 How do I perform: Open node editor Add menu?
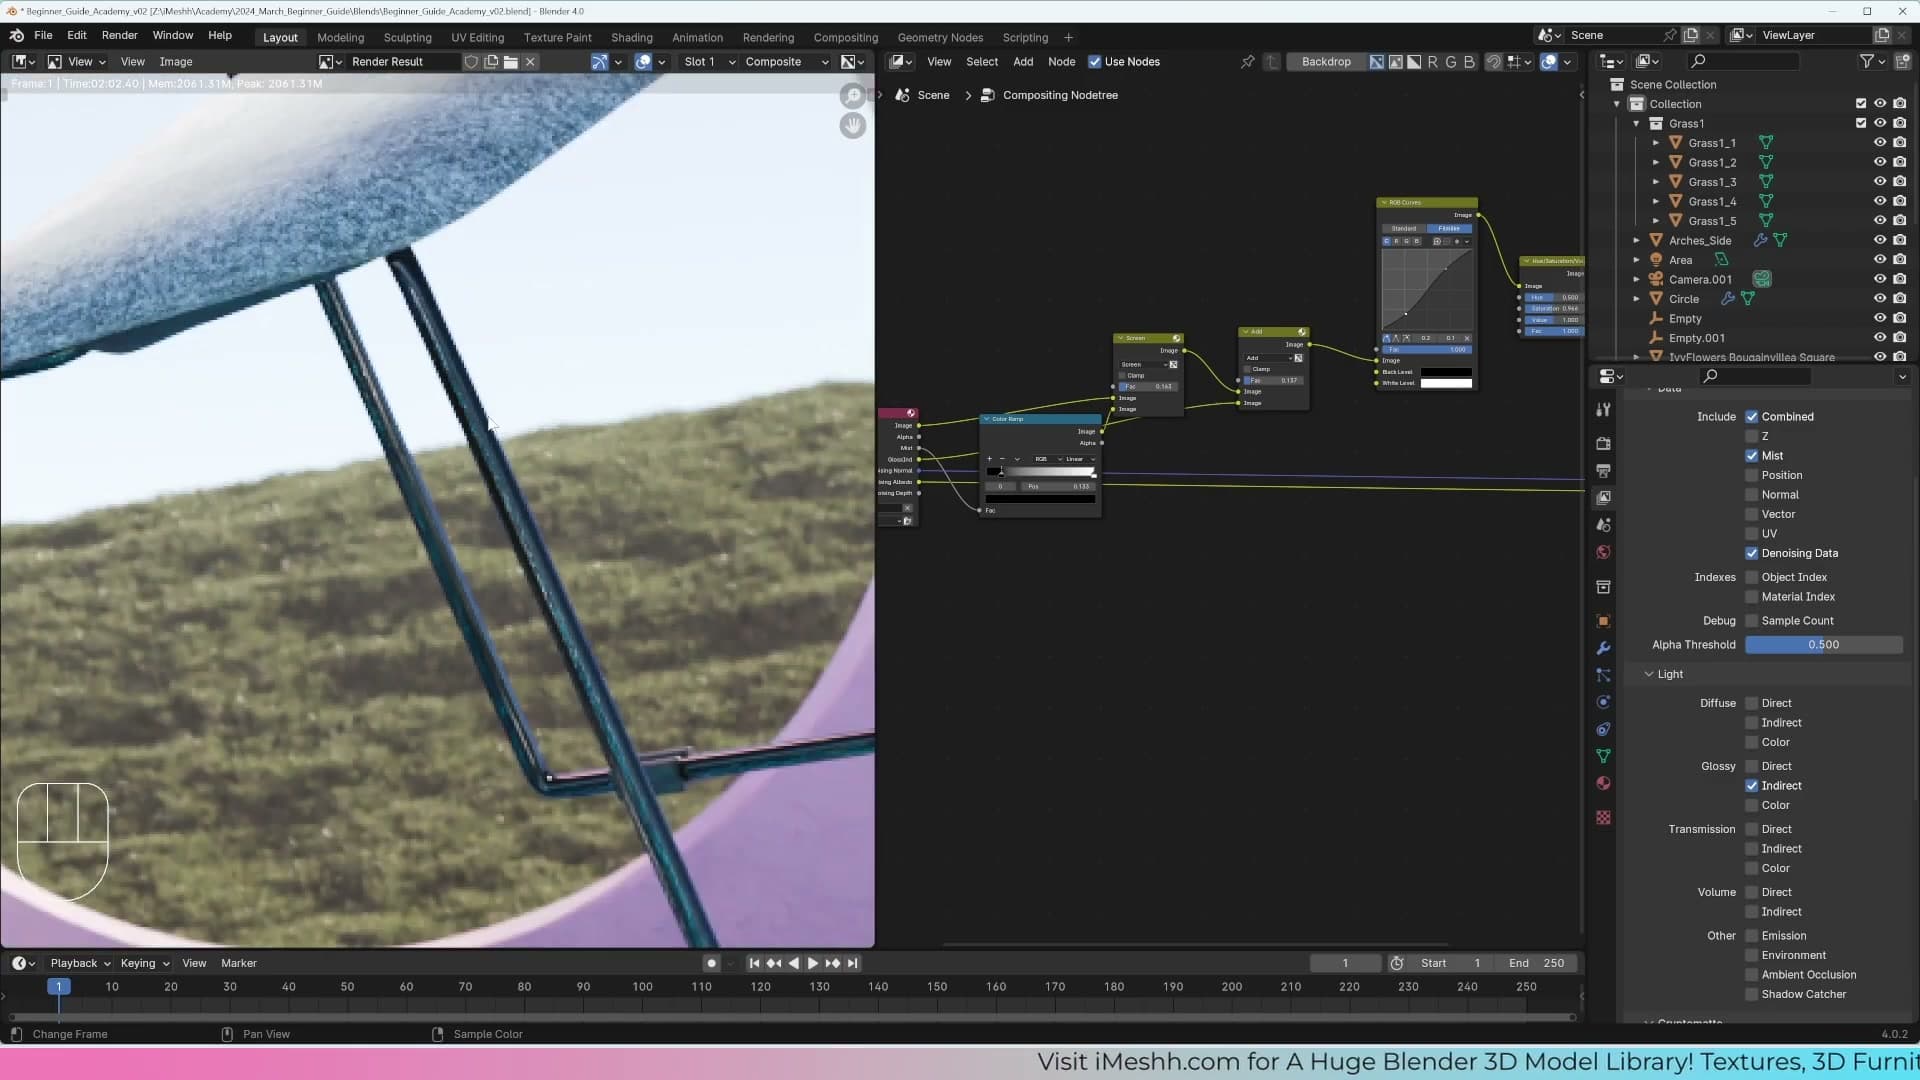pyautogui.click(x=1023, y=62)
